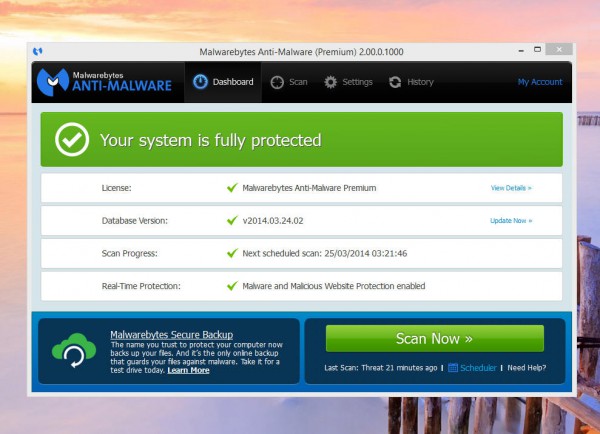Click the Need Help? link

click(527, 368)
